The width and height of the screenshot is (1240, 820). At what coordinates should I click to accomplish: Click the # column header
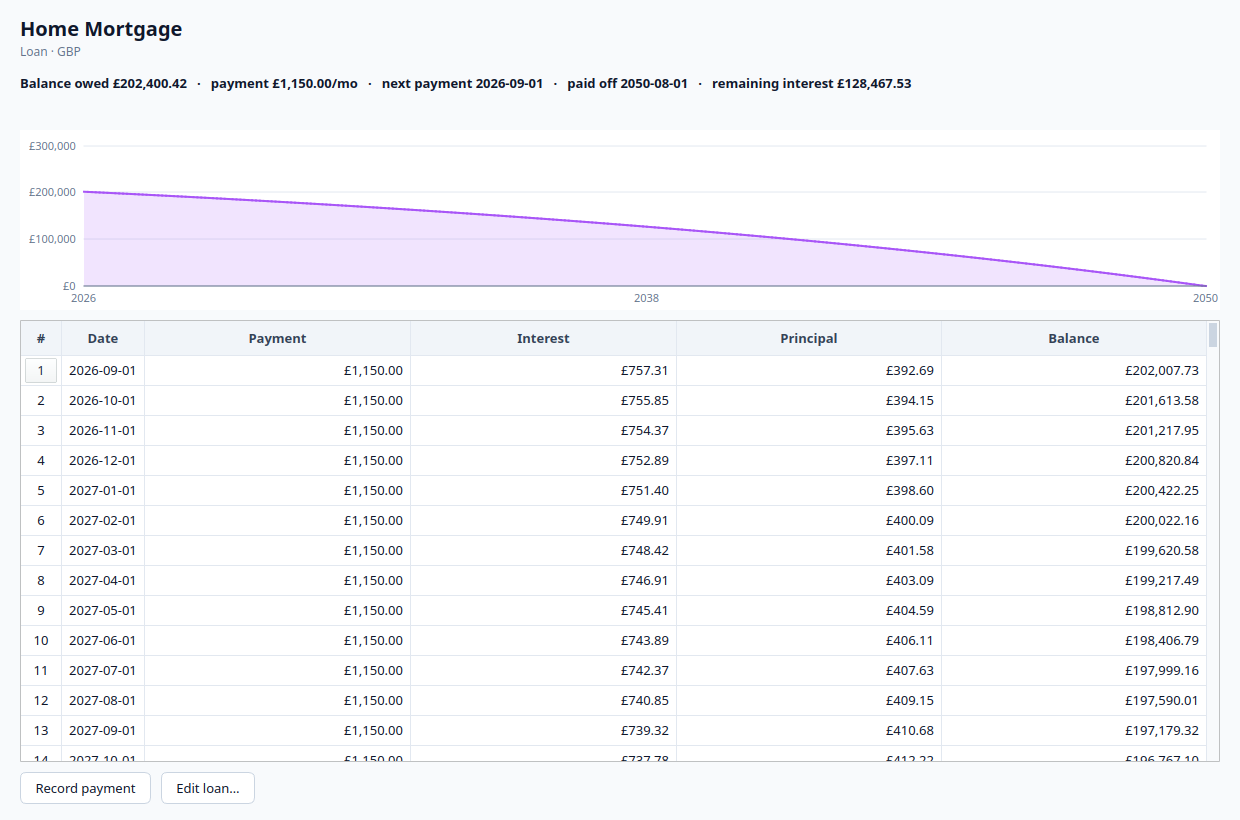[x=41, y=338]
